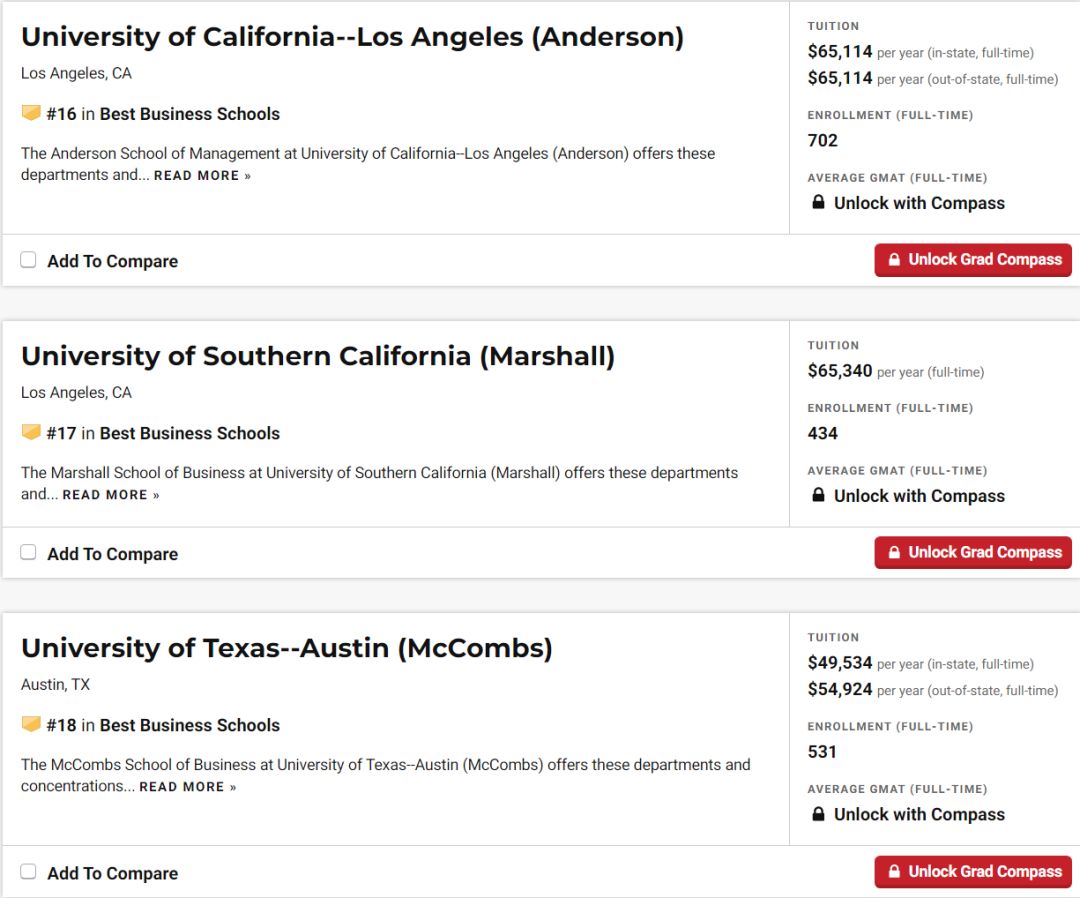The image size is (1080, 898).
Task: Open Best Business Schools link for #18 ranking
Action: [x=189, y=725]
